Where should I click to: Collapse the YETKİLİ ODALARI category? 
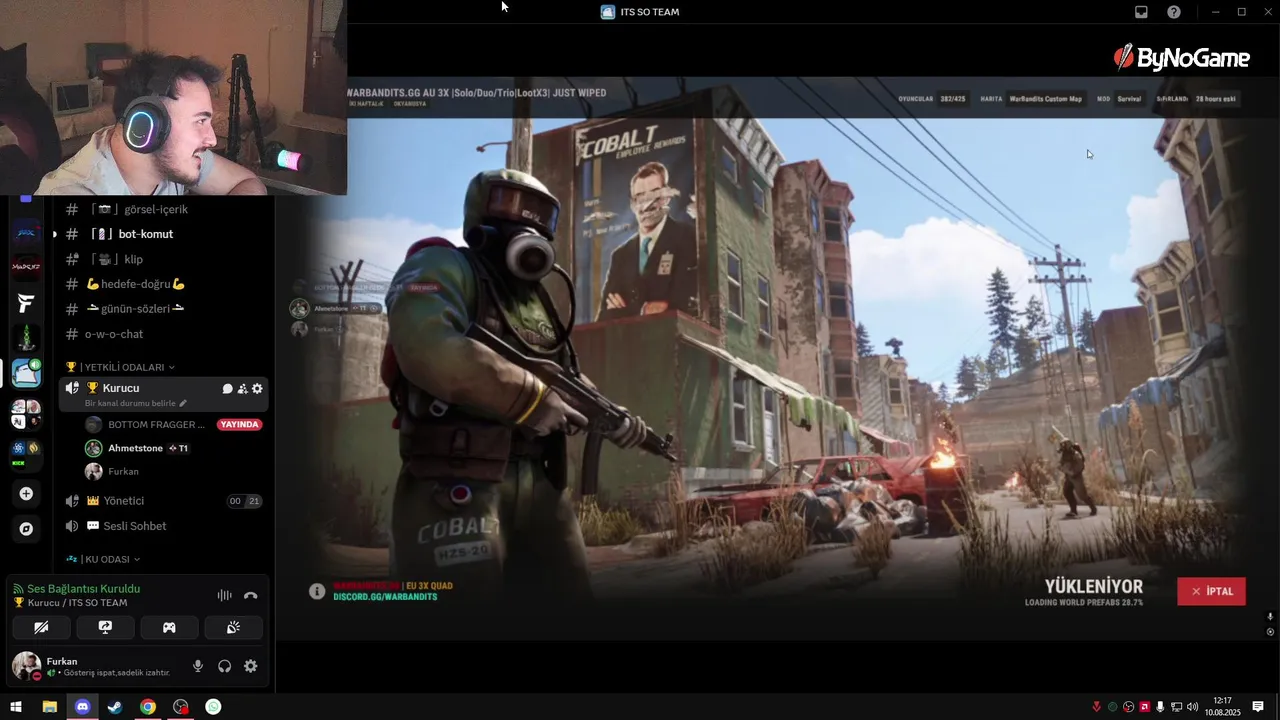[x=120, y=367]
